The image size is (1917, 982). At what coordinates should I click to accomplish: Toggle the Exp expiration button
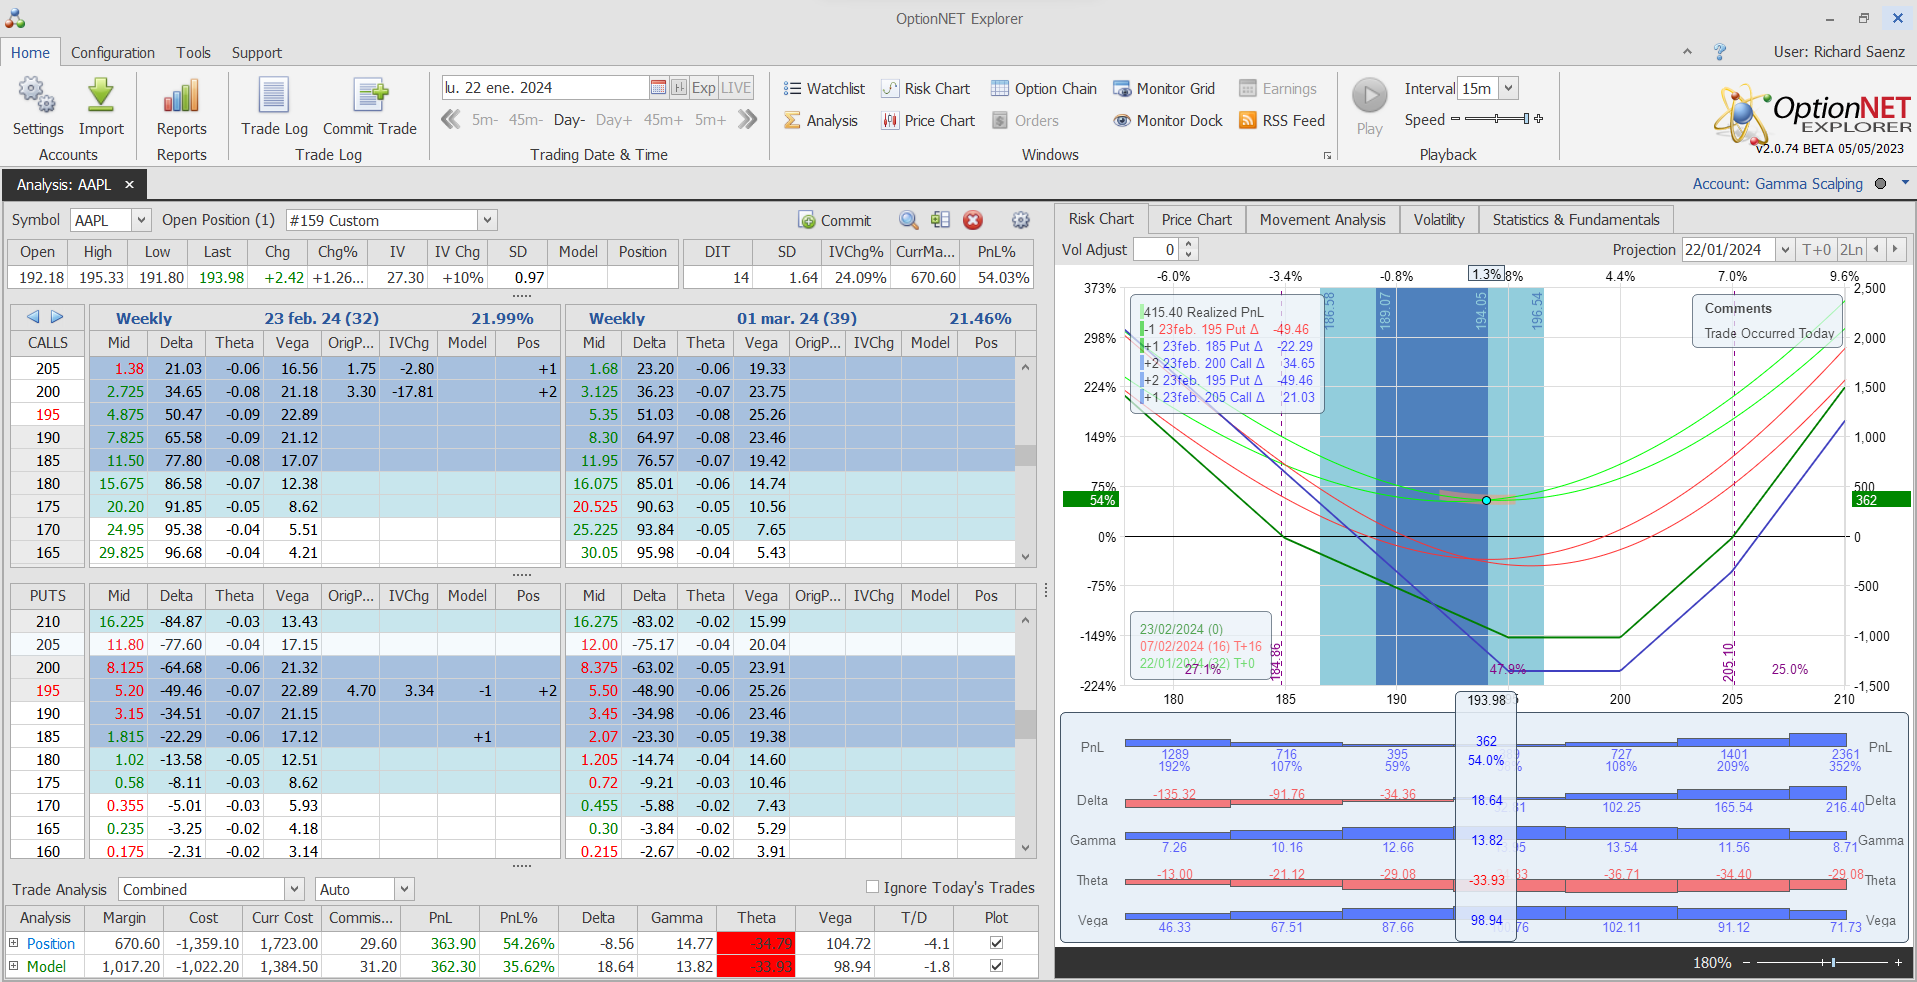point(704,88)
